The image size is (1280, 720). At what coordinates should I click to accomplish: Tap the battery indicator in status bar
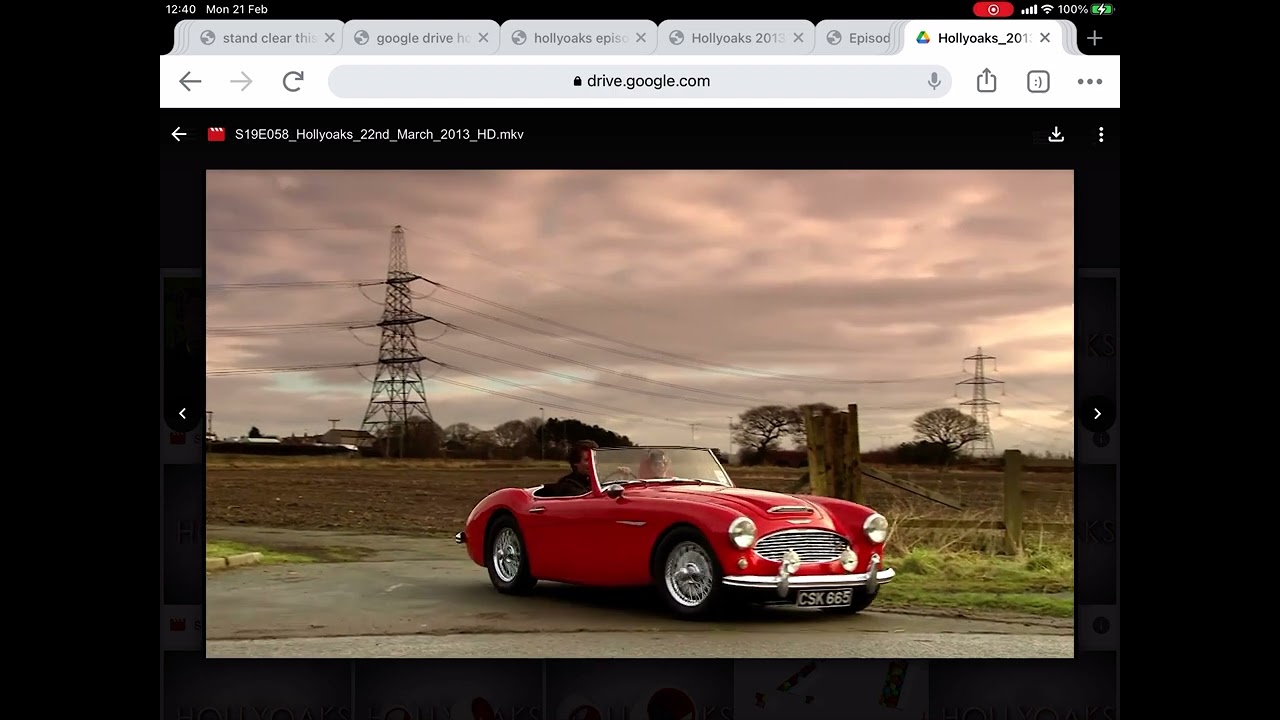click(1103, 9)
